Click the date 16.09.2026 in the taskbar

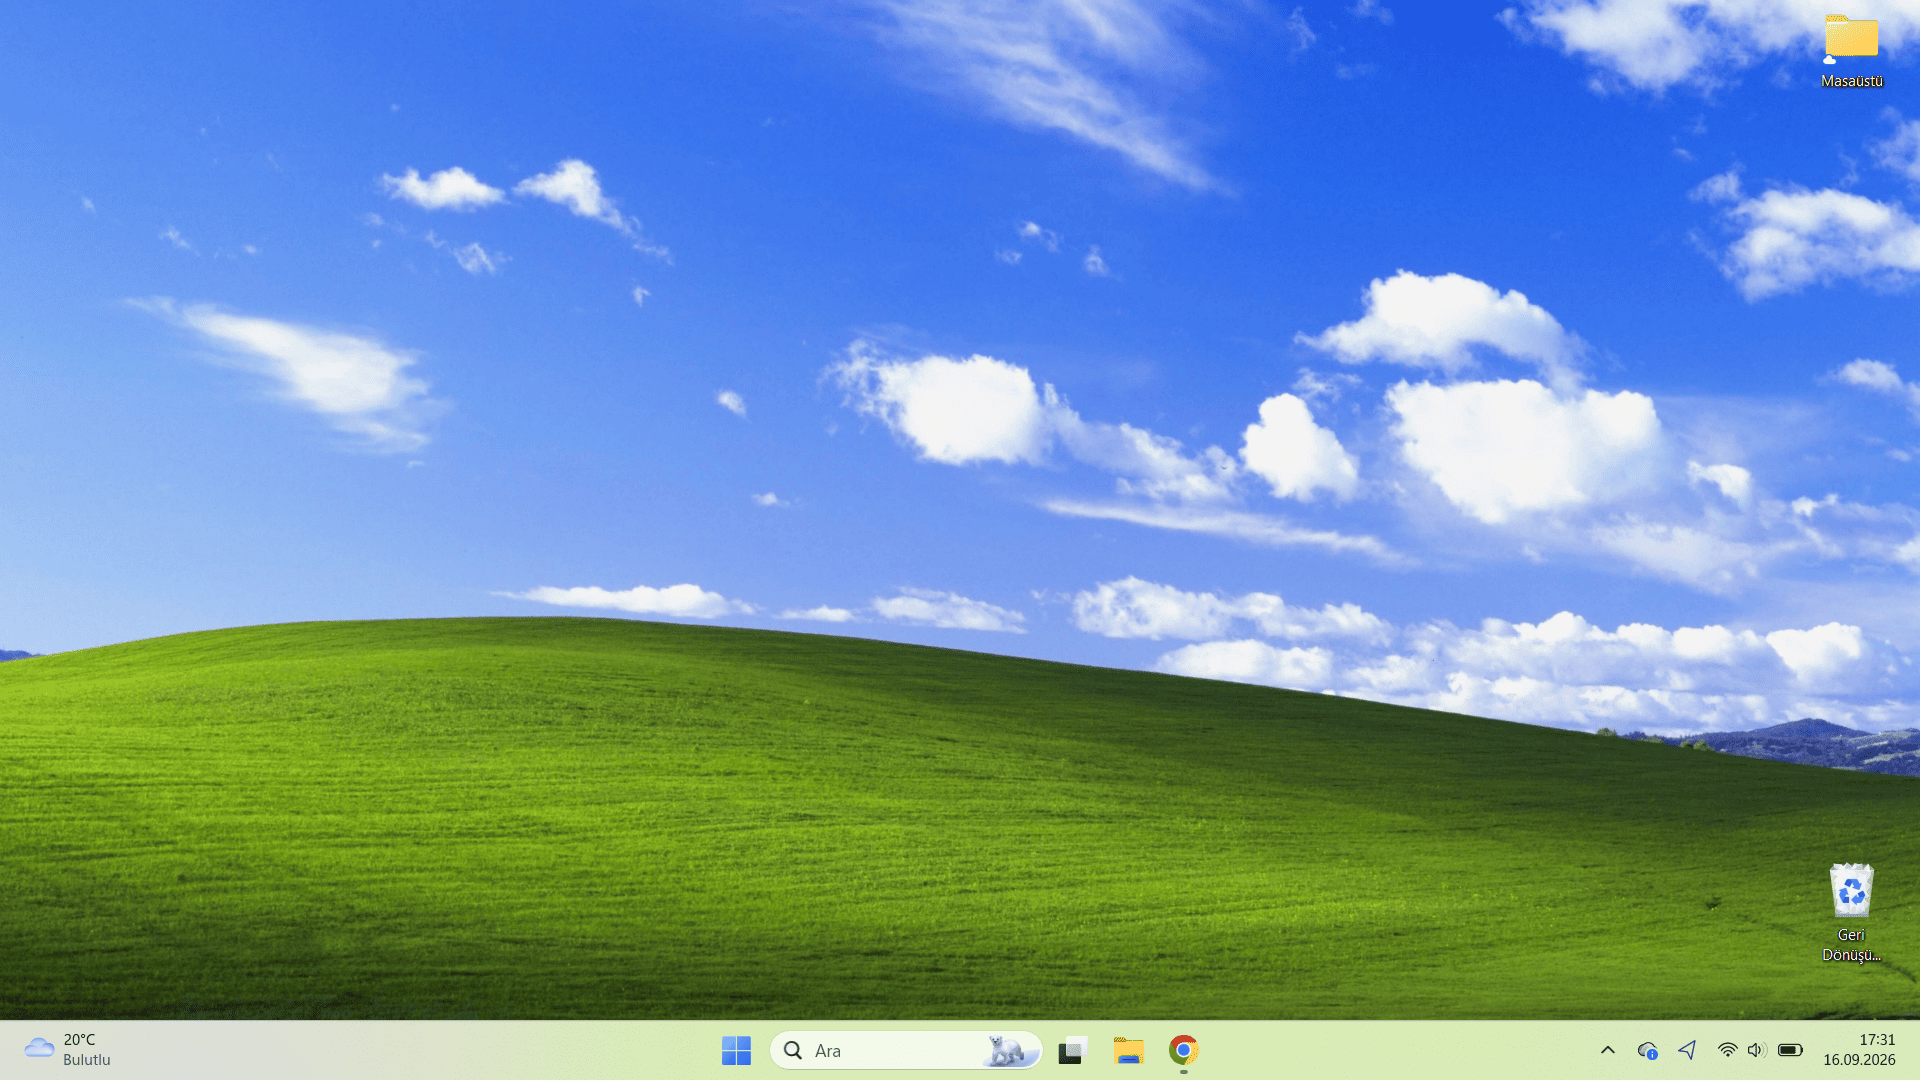click(1859, 1060)
